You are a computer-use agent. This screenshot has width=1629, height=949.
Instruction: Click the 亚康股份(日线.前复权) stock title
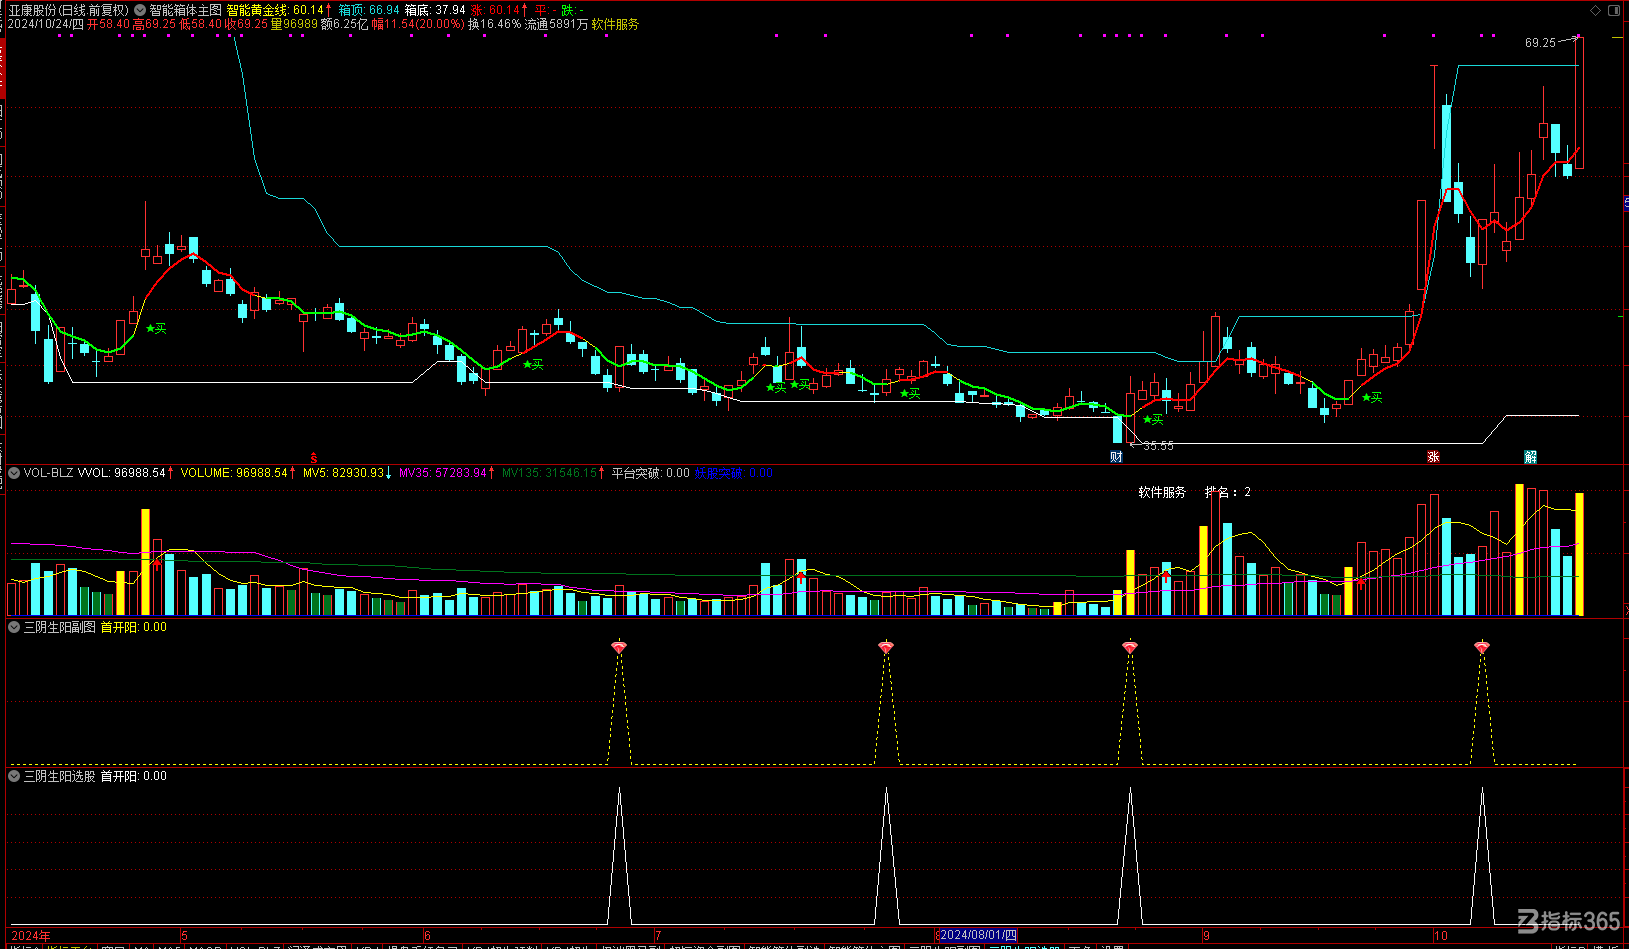[x=69, y=10]
